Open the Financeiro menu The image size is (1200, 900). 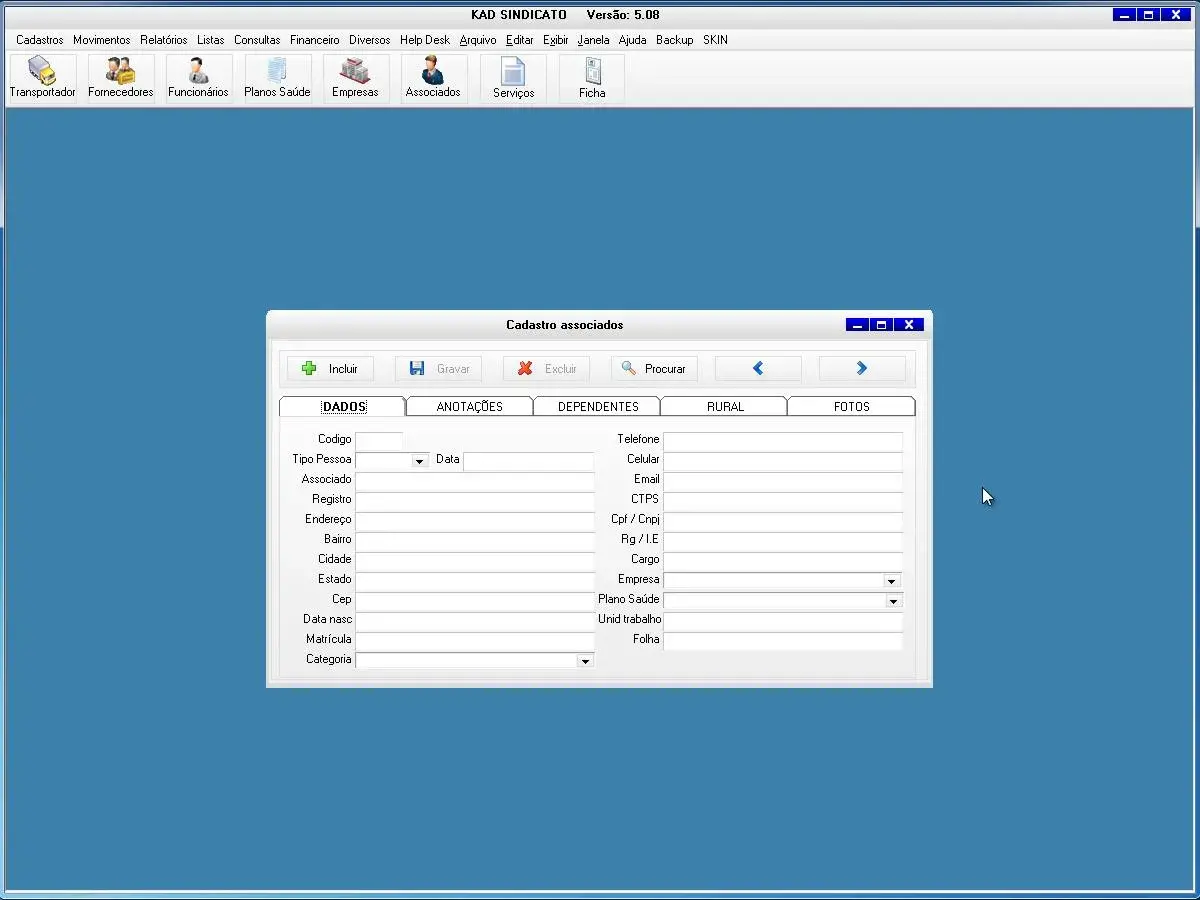coord(315,40)
